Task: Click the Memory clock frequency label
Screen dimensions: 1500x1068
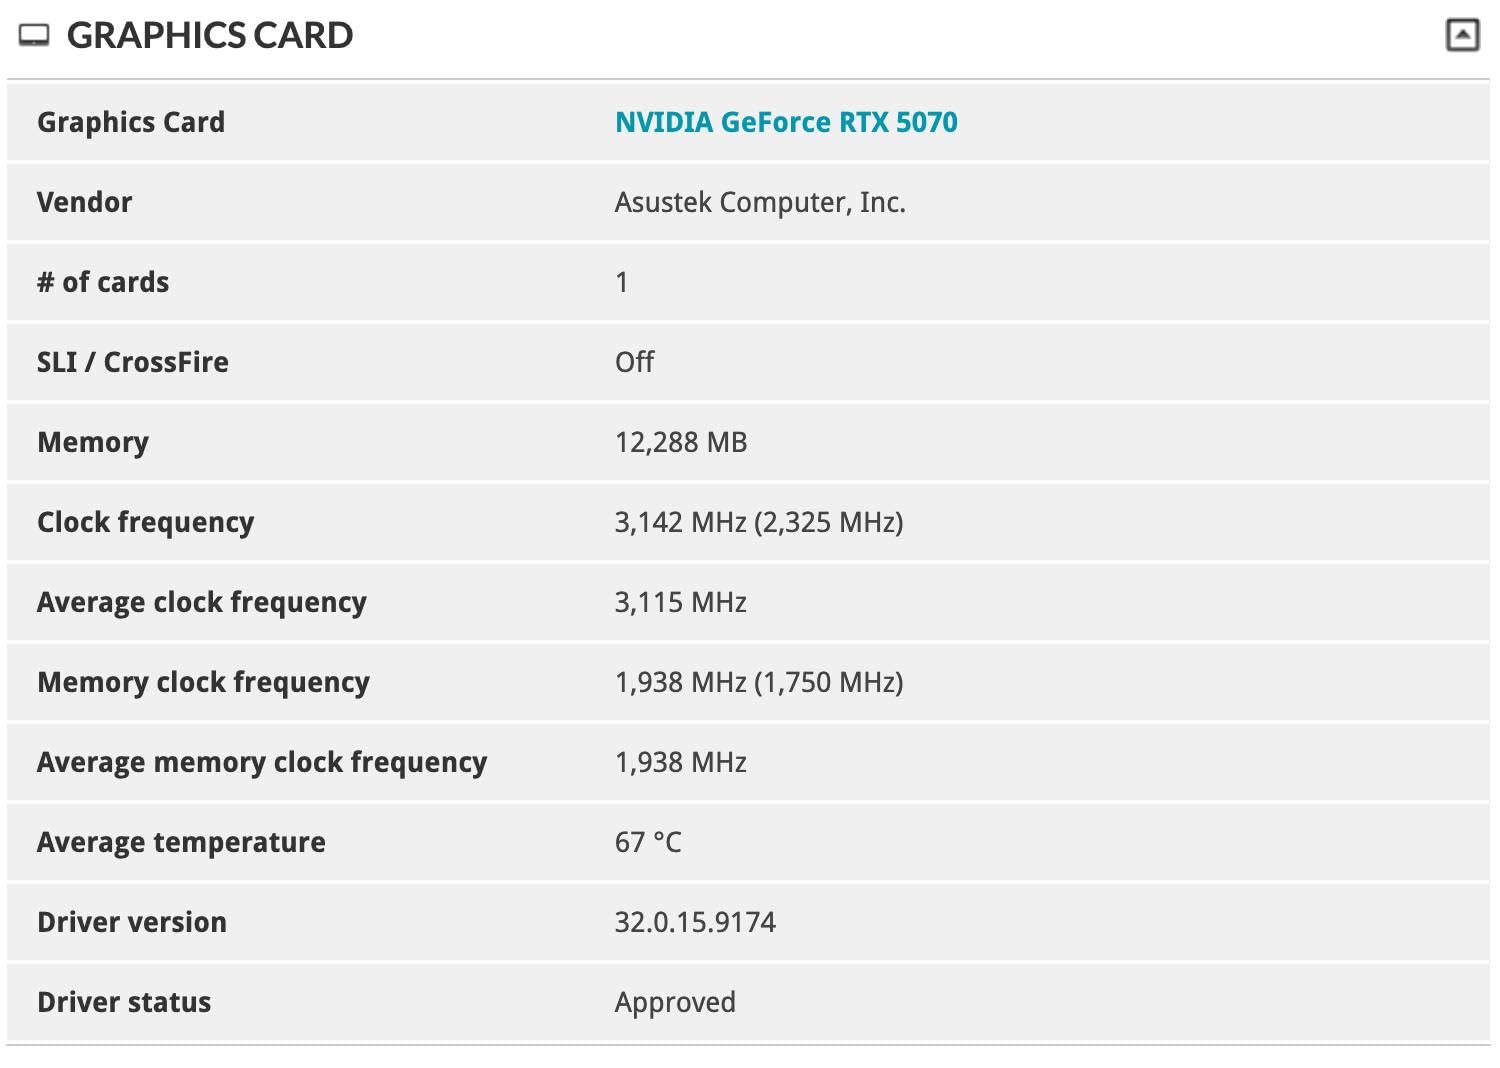Action: click(x=204, y=682)
